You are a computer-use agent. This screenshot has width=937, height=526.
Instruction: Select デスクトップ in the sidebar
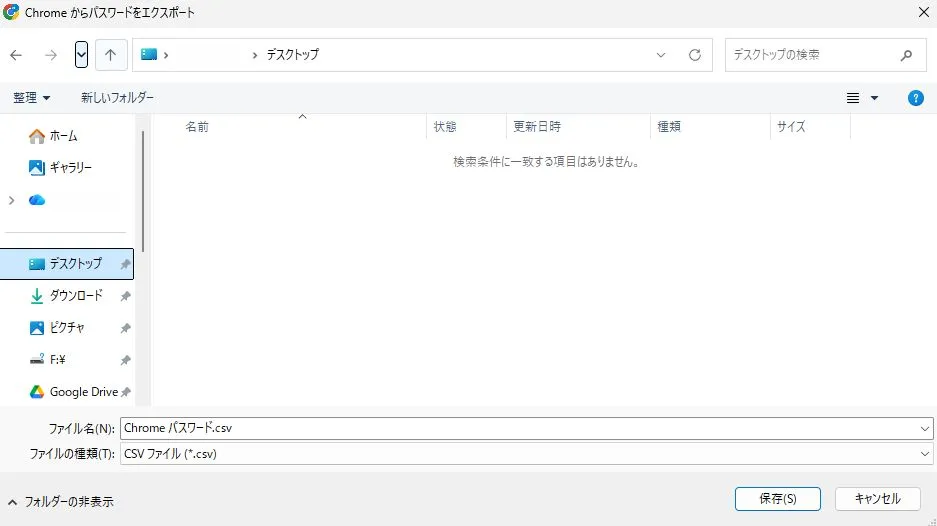click(67, 264)
